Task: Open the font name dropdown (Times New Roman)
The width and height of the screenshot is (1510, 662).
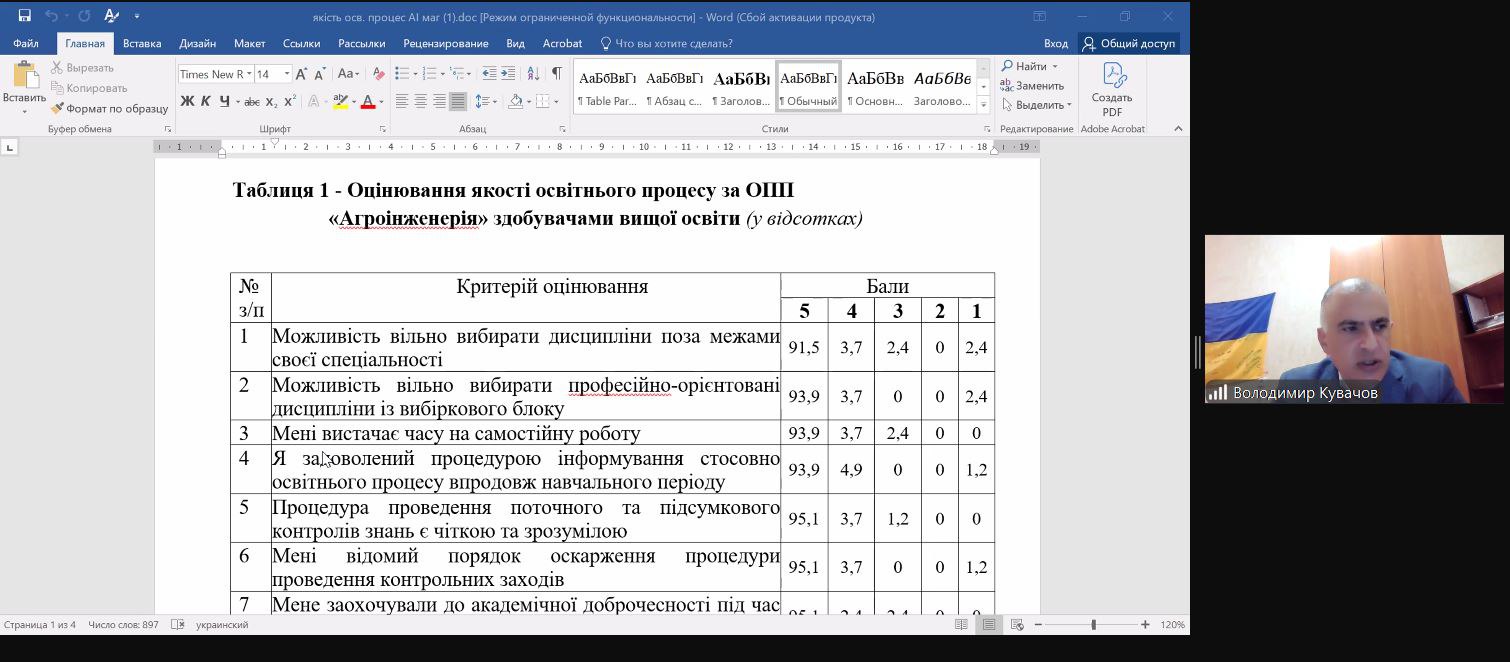Action: click(x=248, y=74)
